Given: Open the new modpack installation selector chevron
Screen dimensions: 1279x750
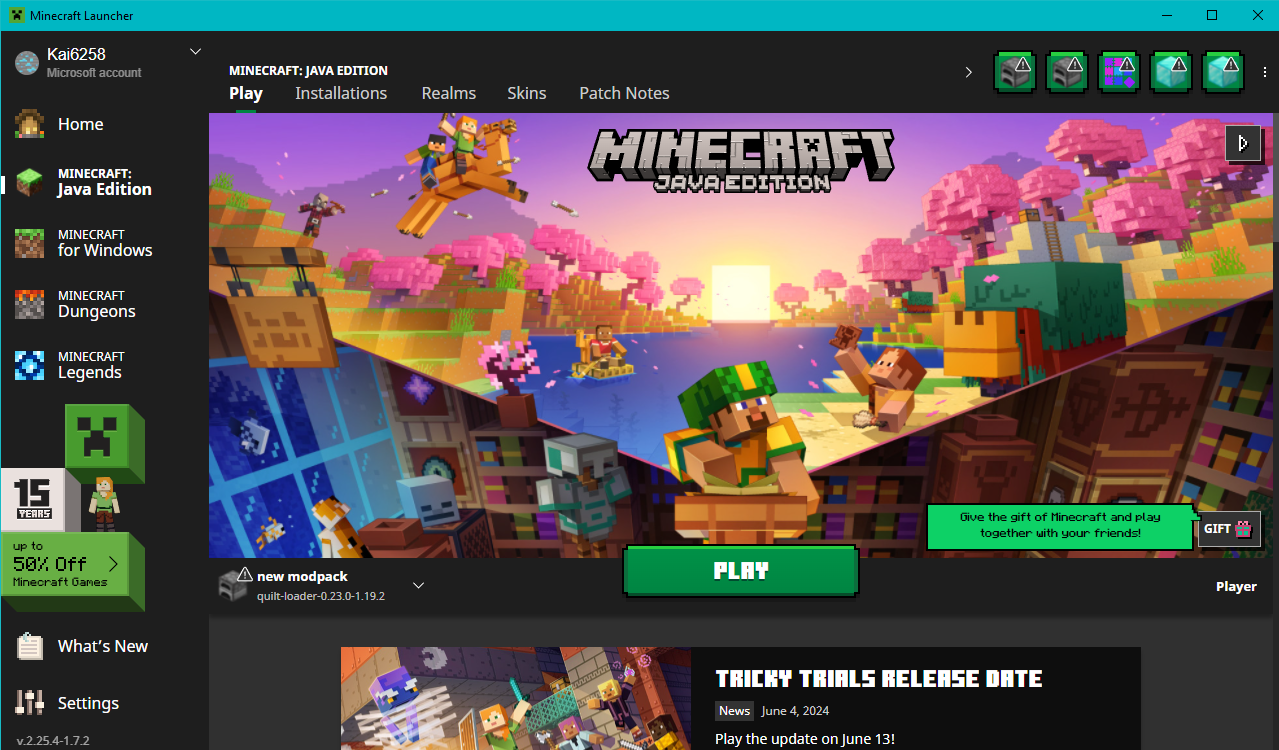Looking at the screenshot, I should point(419,585).
